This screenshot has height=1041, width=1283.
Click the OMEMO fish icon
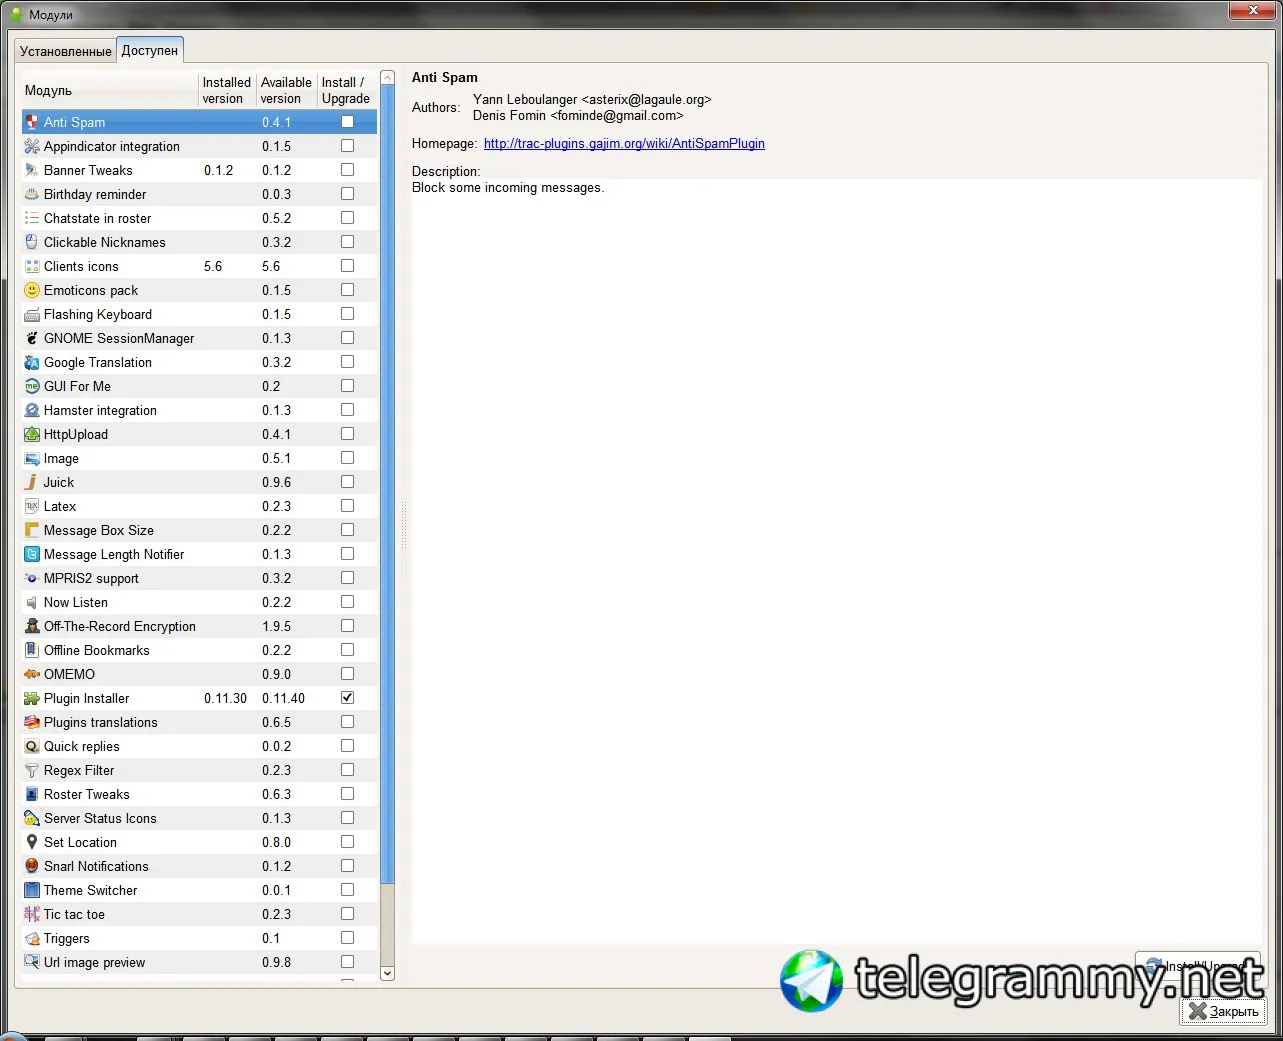[32, 674]
